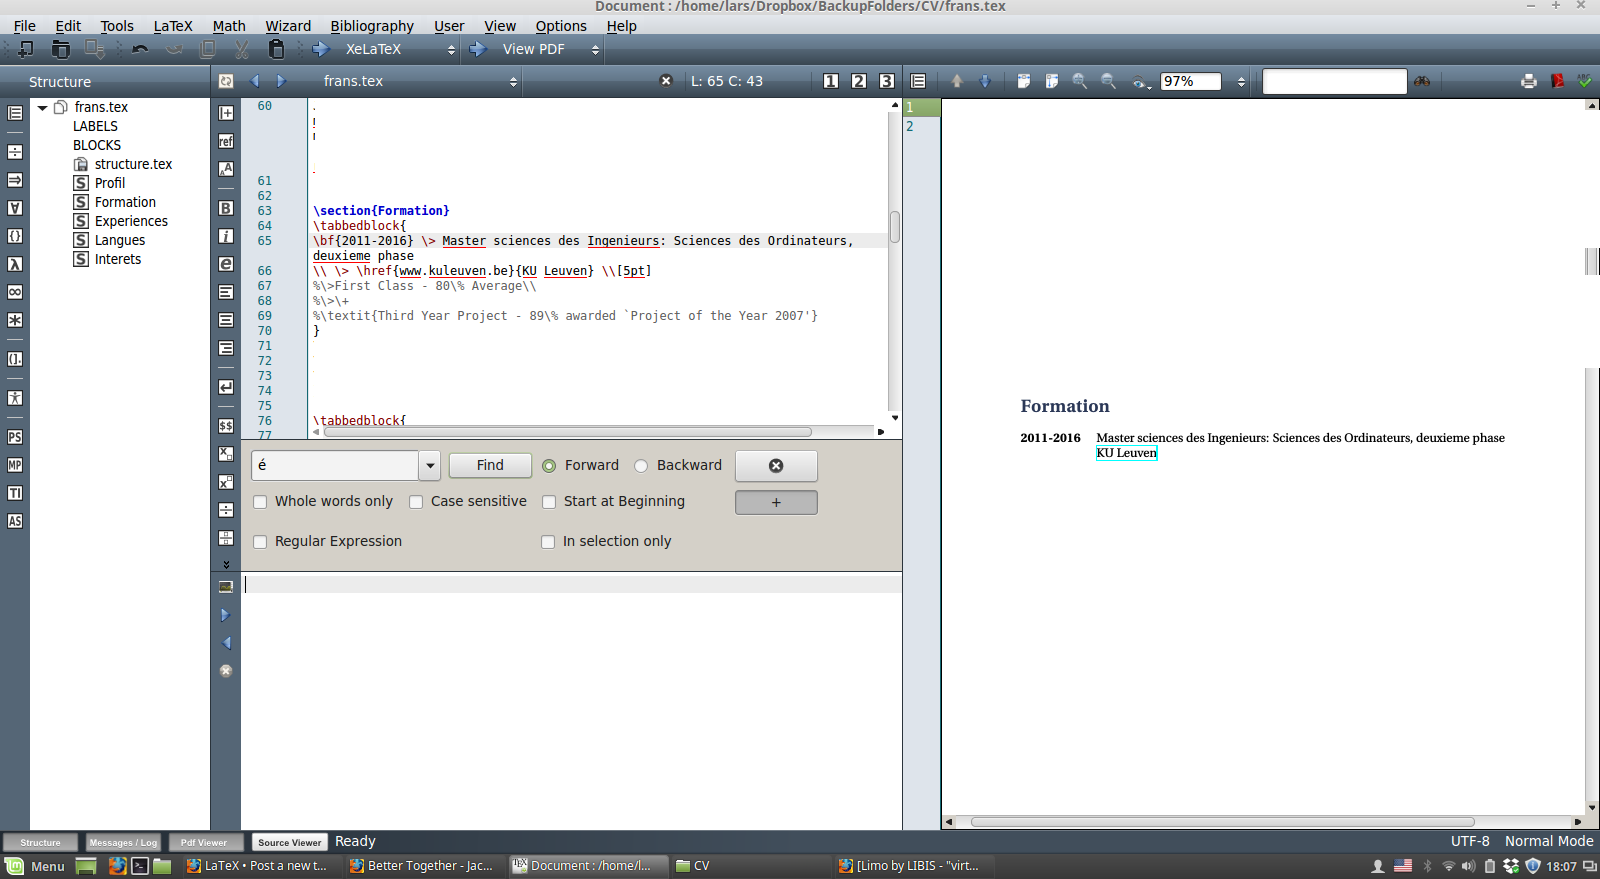Open the find text history dropdown

coord(430,466)
